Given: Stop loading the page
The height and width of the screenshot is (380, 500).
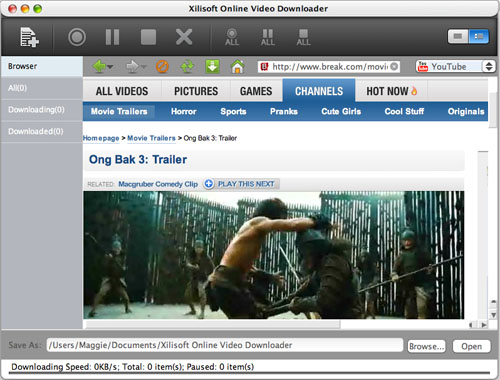Looking at the screenshot, I should [162, 67].
